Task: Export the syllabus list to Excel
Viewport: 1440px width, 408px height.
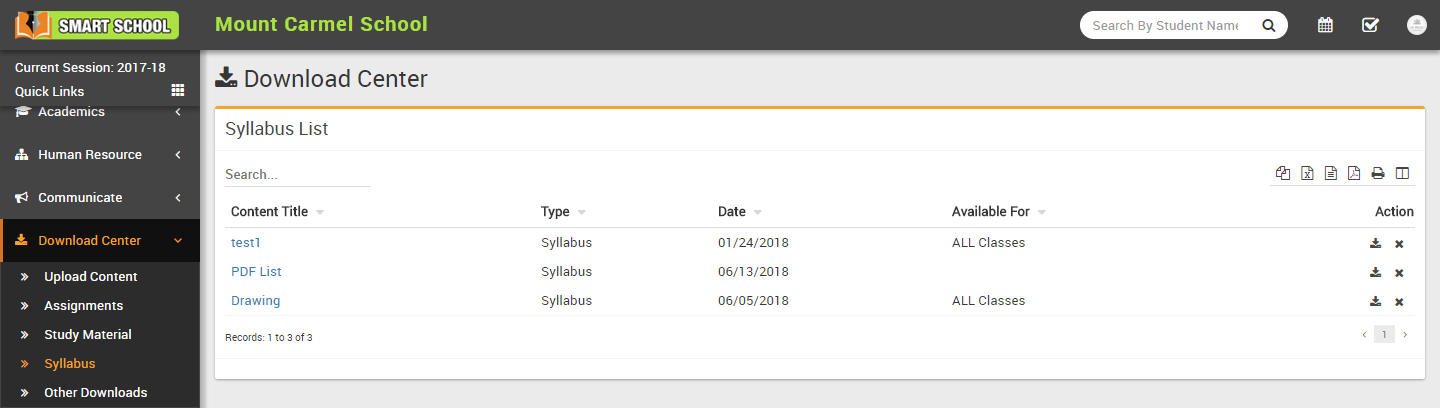Action: [x=1307, y=173]
